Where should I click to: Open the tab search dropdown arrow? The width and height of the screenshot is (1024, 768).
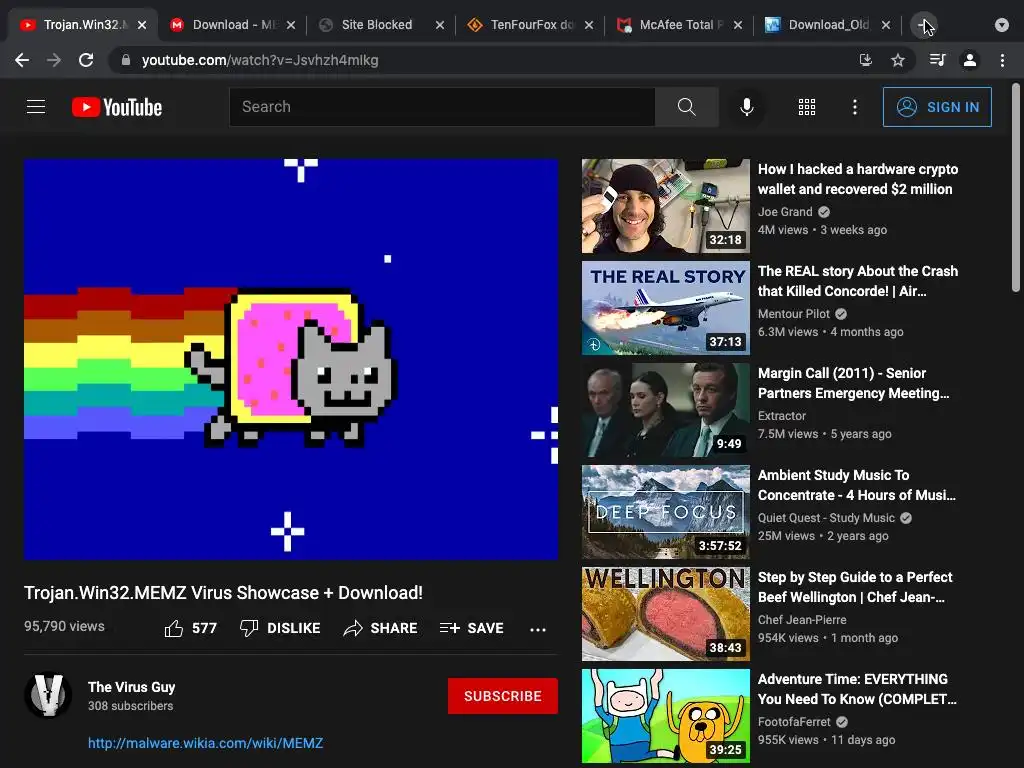click(1002, 25)
